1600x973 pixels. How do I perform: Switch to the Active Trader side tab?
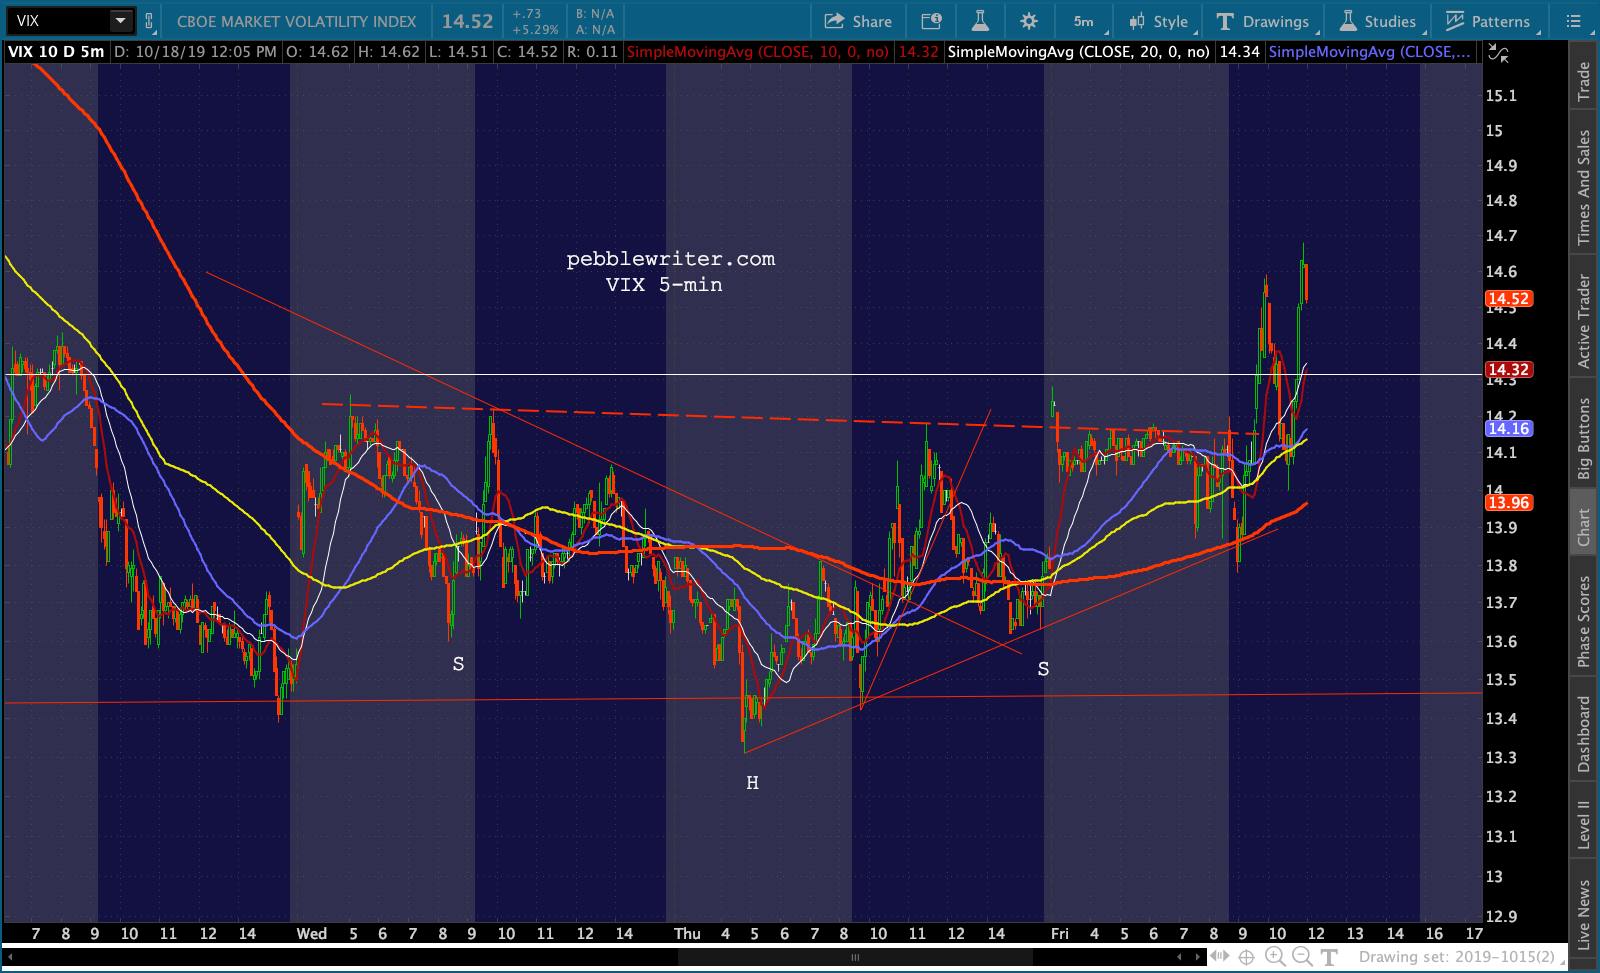pyautogui.click(x=1584, y=321)
